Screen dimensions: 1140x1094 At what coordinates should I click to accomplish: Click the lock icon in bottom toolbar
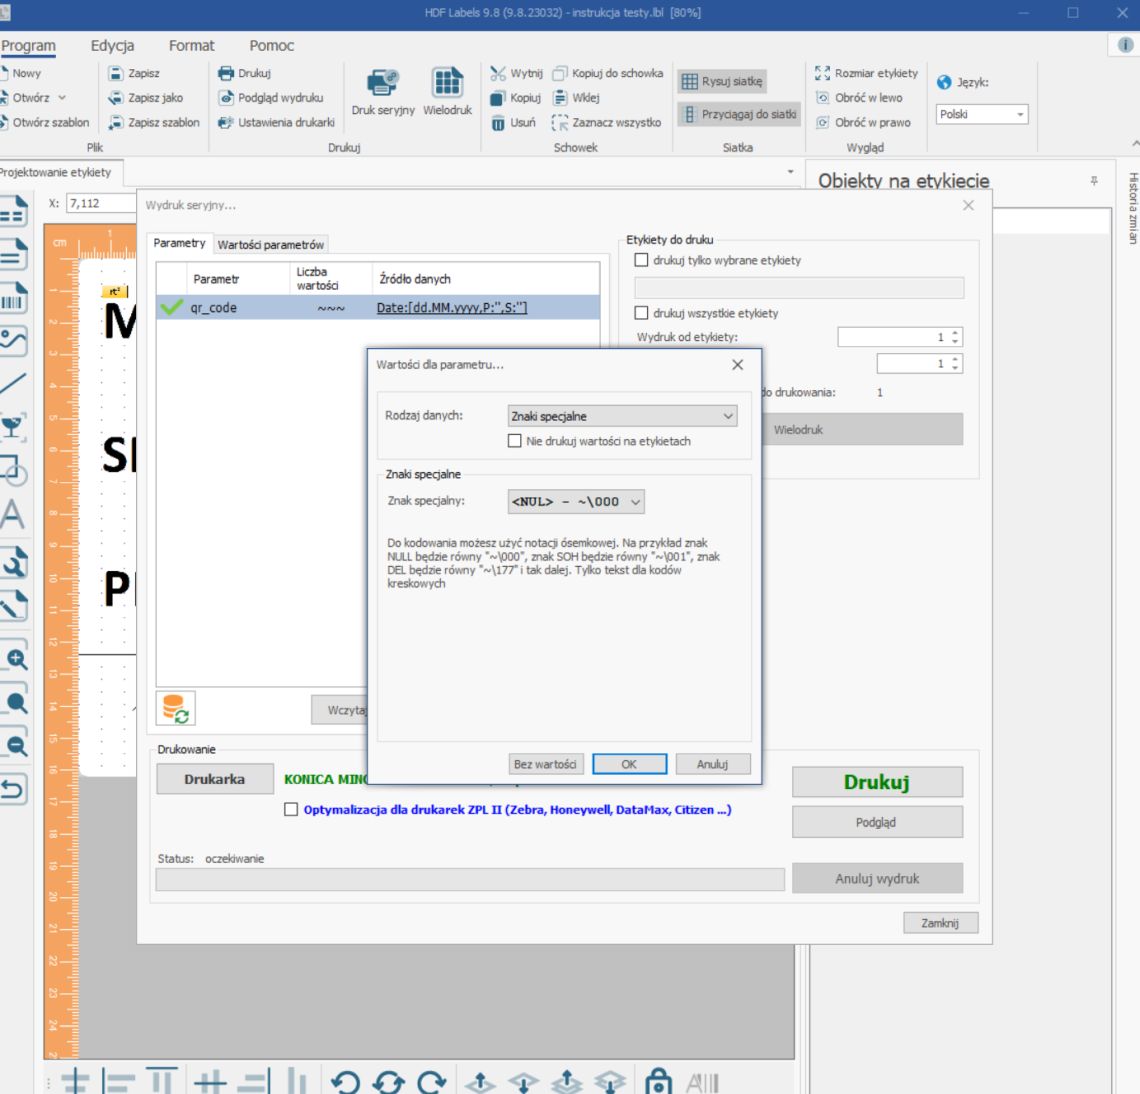tap(659, 1082)
